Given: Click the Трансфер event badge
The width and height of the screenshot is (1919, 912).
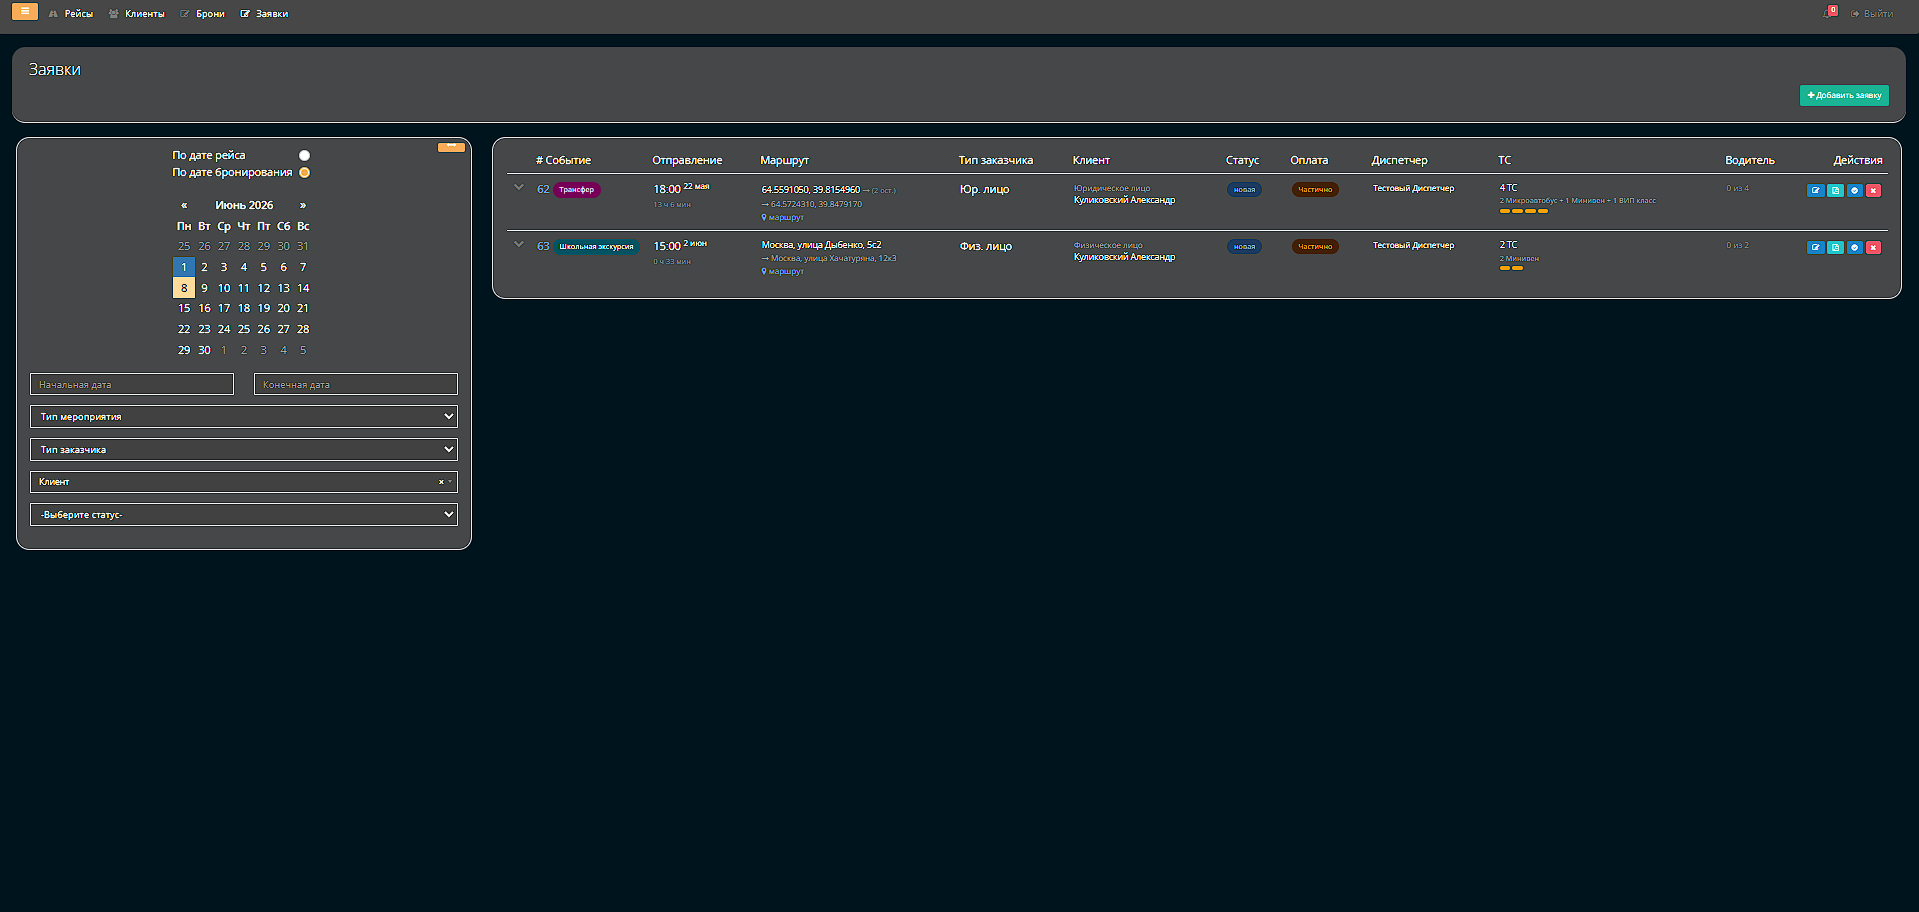Looking at the screenshot, I should tap(577, 189).
